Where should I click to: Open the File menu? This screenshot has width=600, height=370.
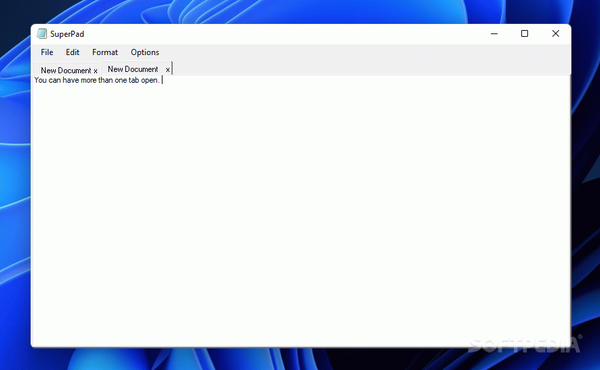tap(47, 52)
